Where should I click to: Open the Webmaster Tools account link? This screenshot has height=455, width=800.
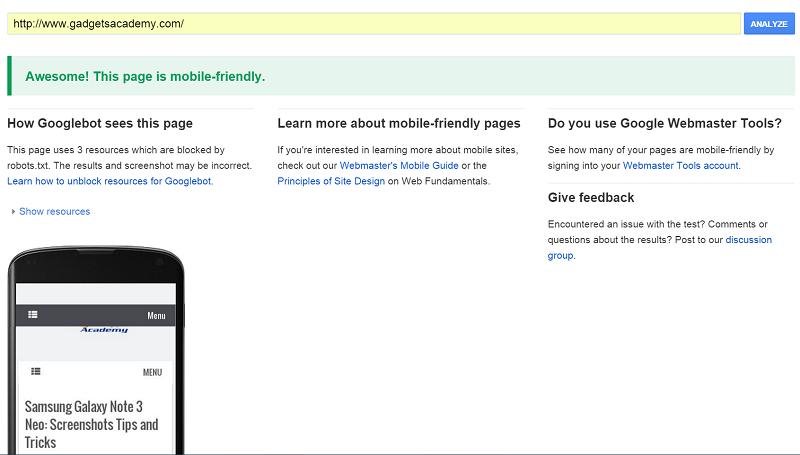pos(681,166)
